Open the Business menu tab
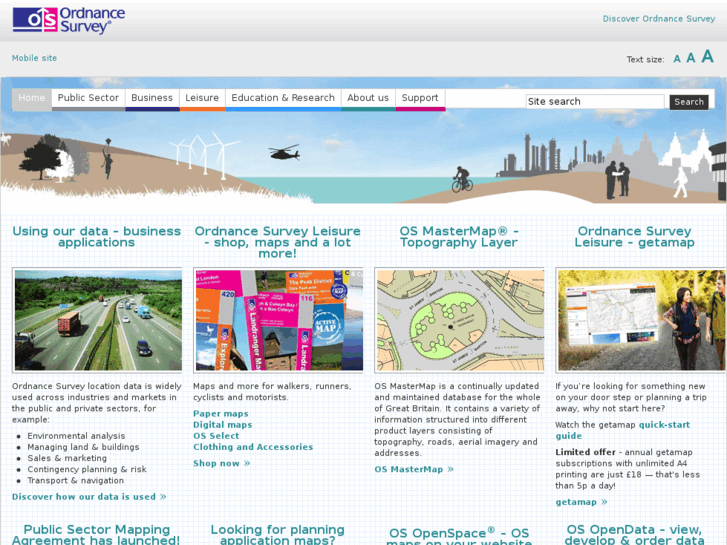Screen dimensions: 727x545 click(152, 99)
